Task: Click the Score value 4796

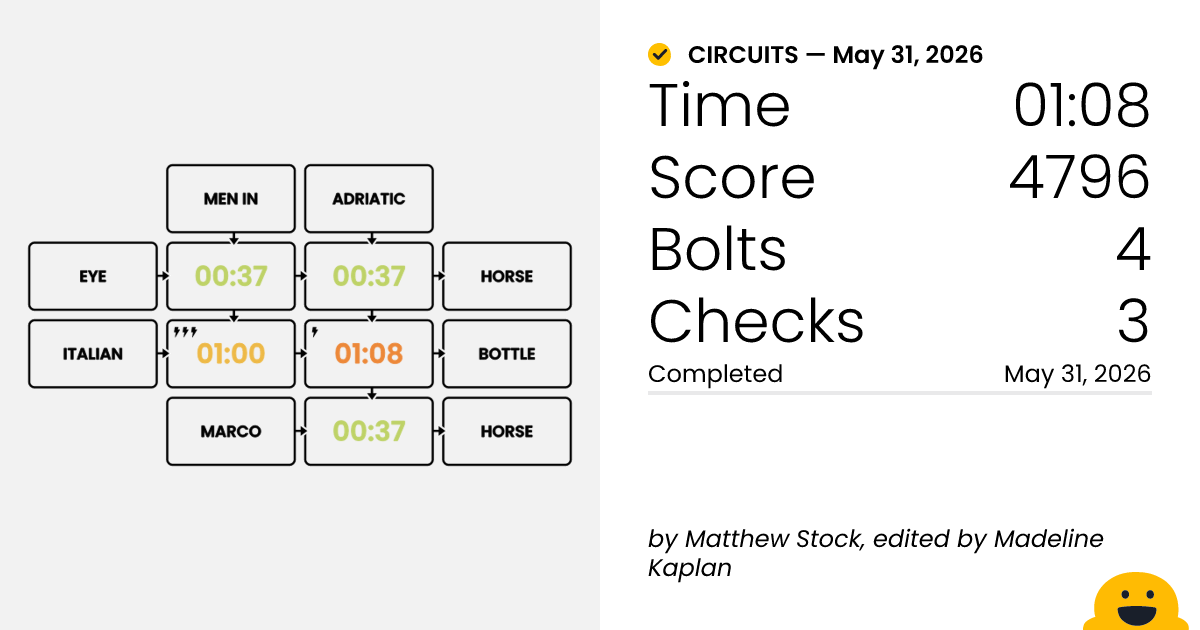Action: (x=1079, y=177)
